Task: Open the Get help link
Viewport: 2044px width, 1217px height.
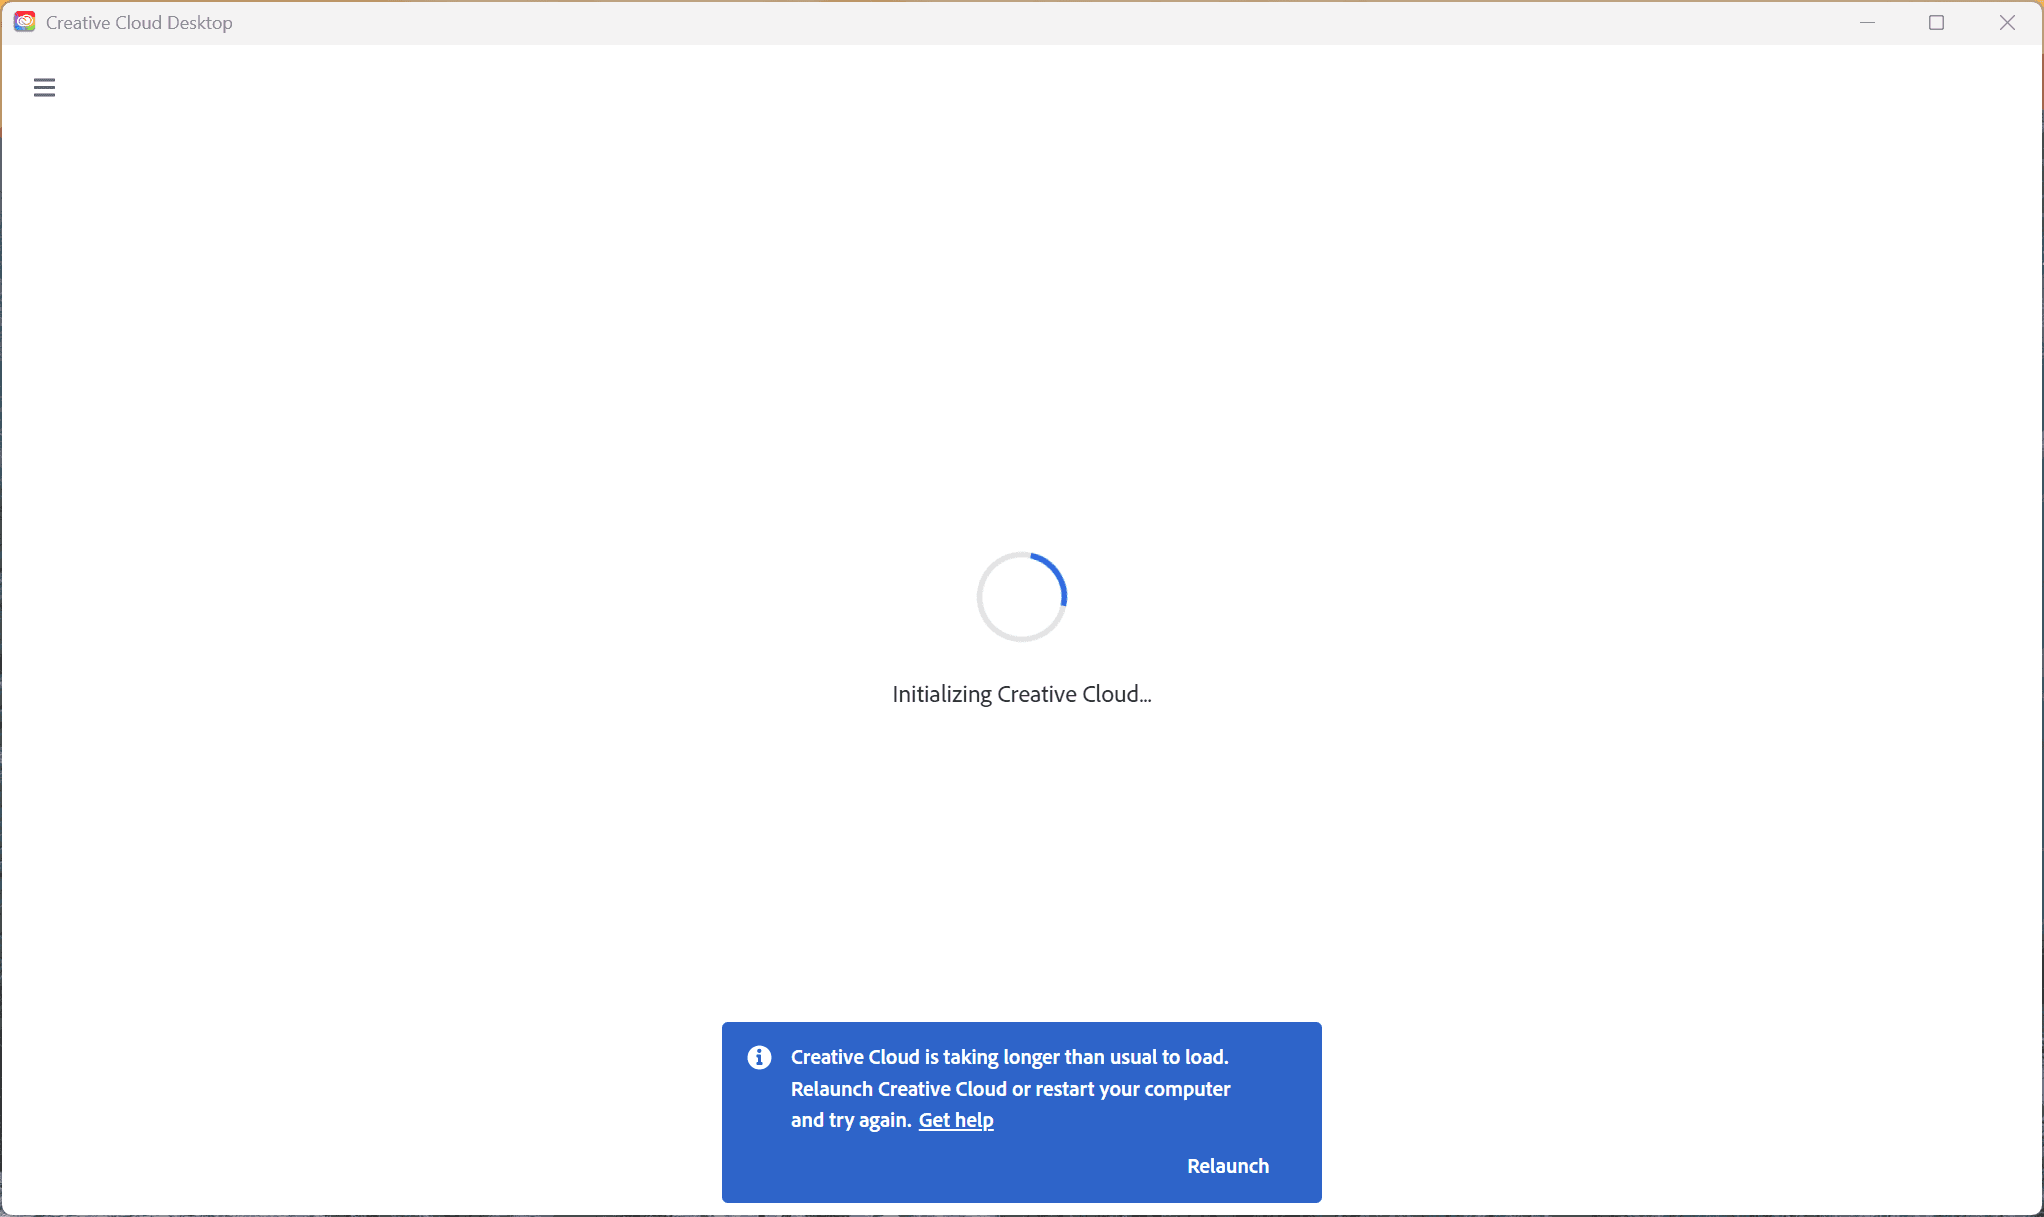Action: 956,1120
